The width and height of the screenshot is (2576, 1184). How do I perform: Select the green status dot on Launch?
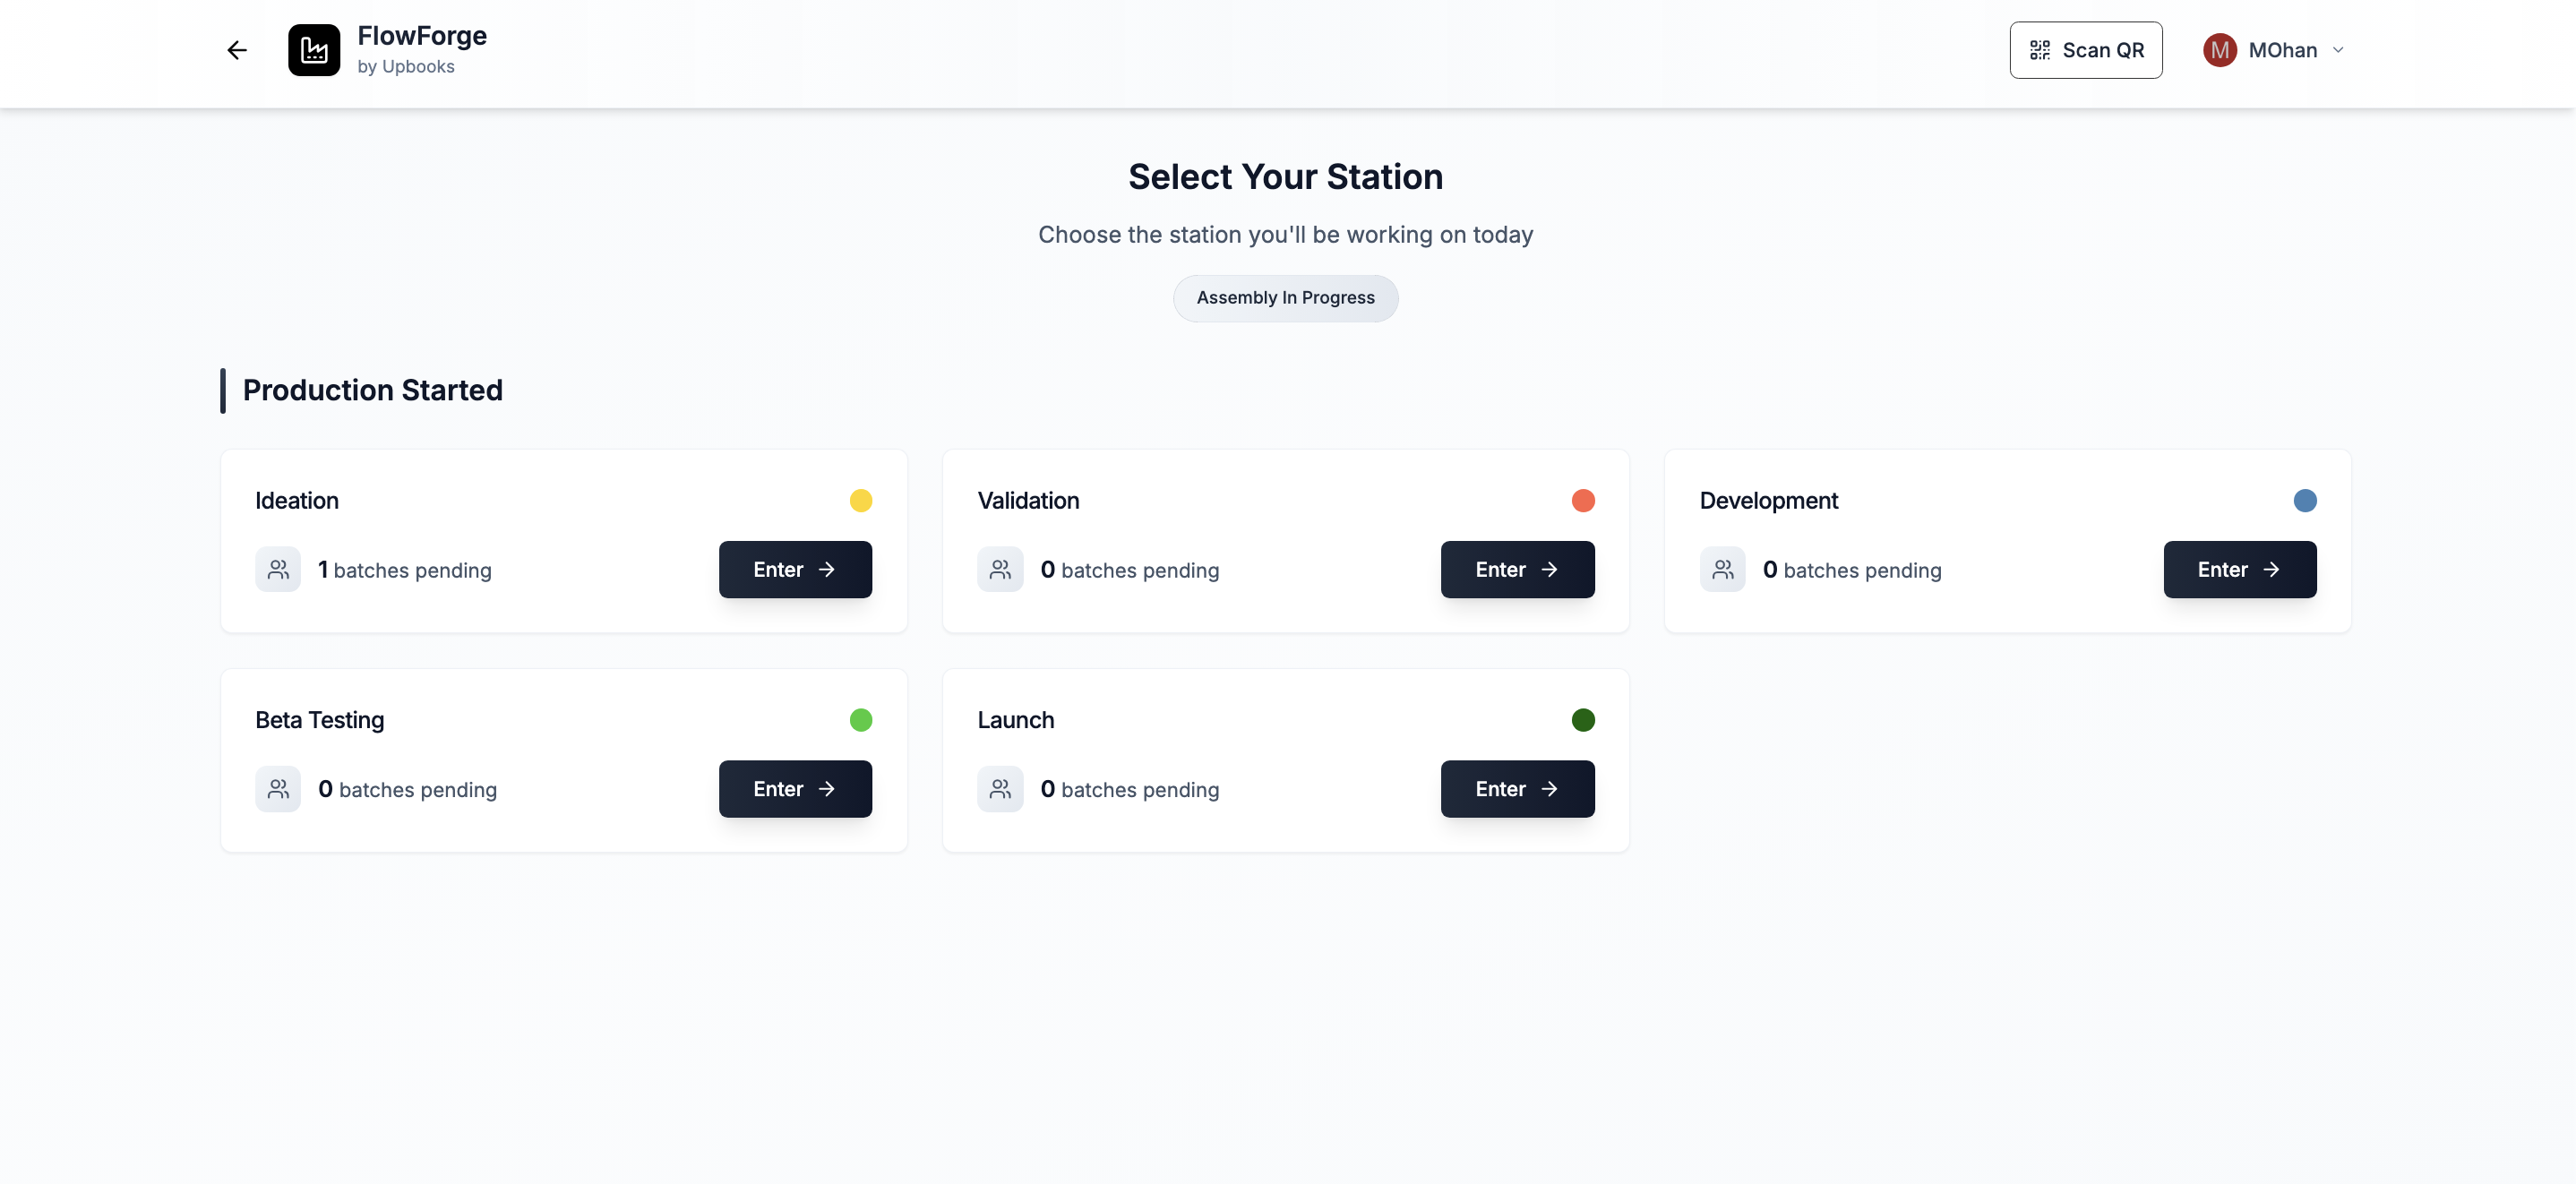[1583, 719]
